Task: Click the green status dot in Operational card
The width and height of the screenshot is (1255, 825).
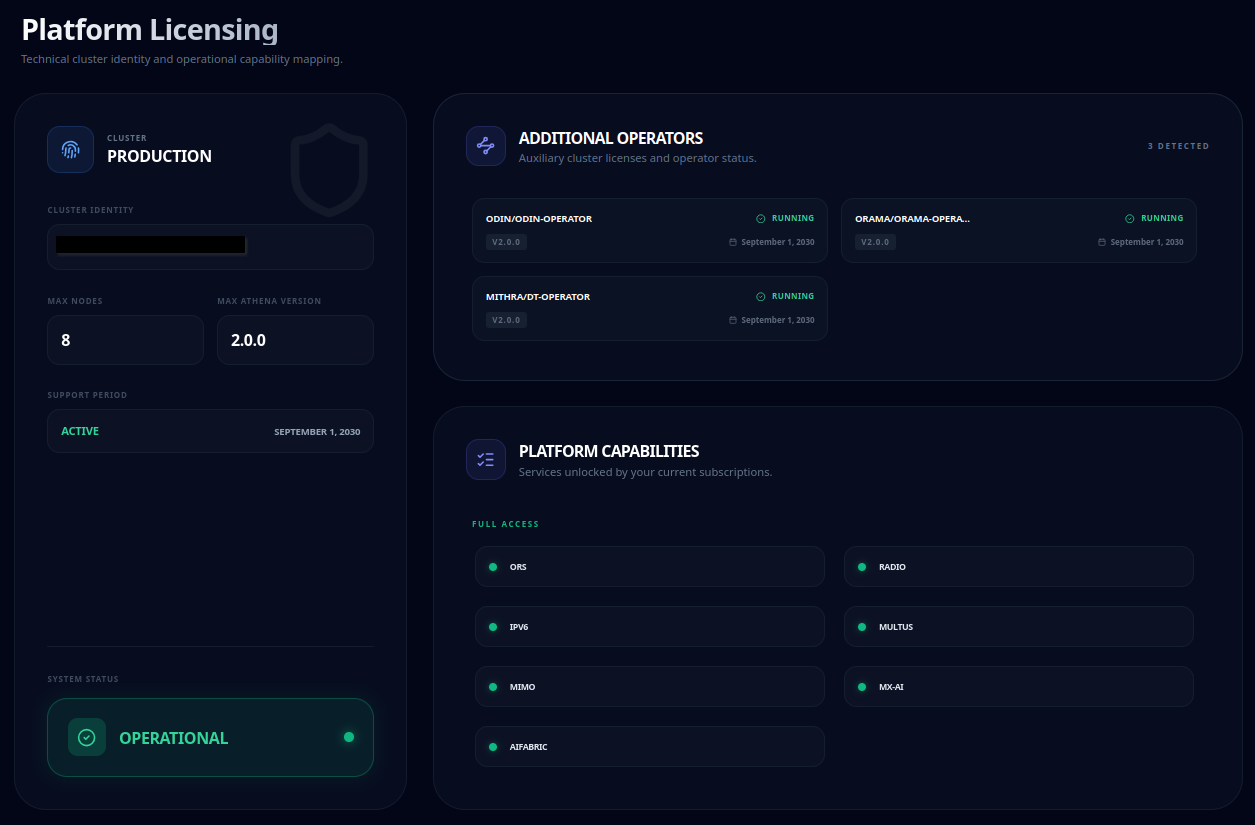Action: pyautogui.click(x=349, y=737)
